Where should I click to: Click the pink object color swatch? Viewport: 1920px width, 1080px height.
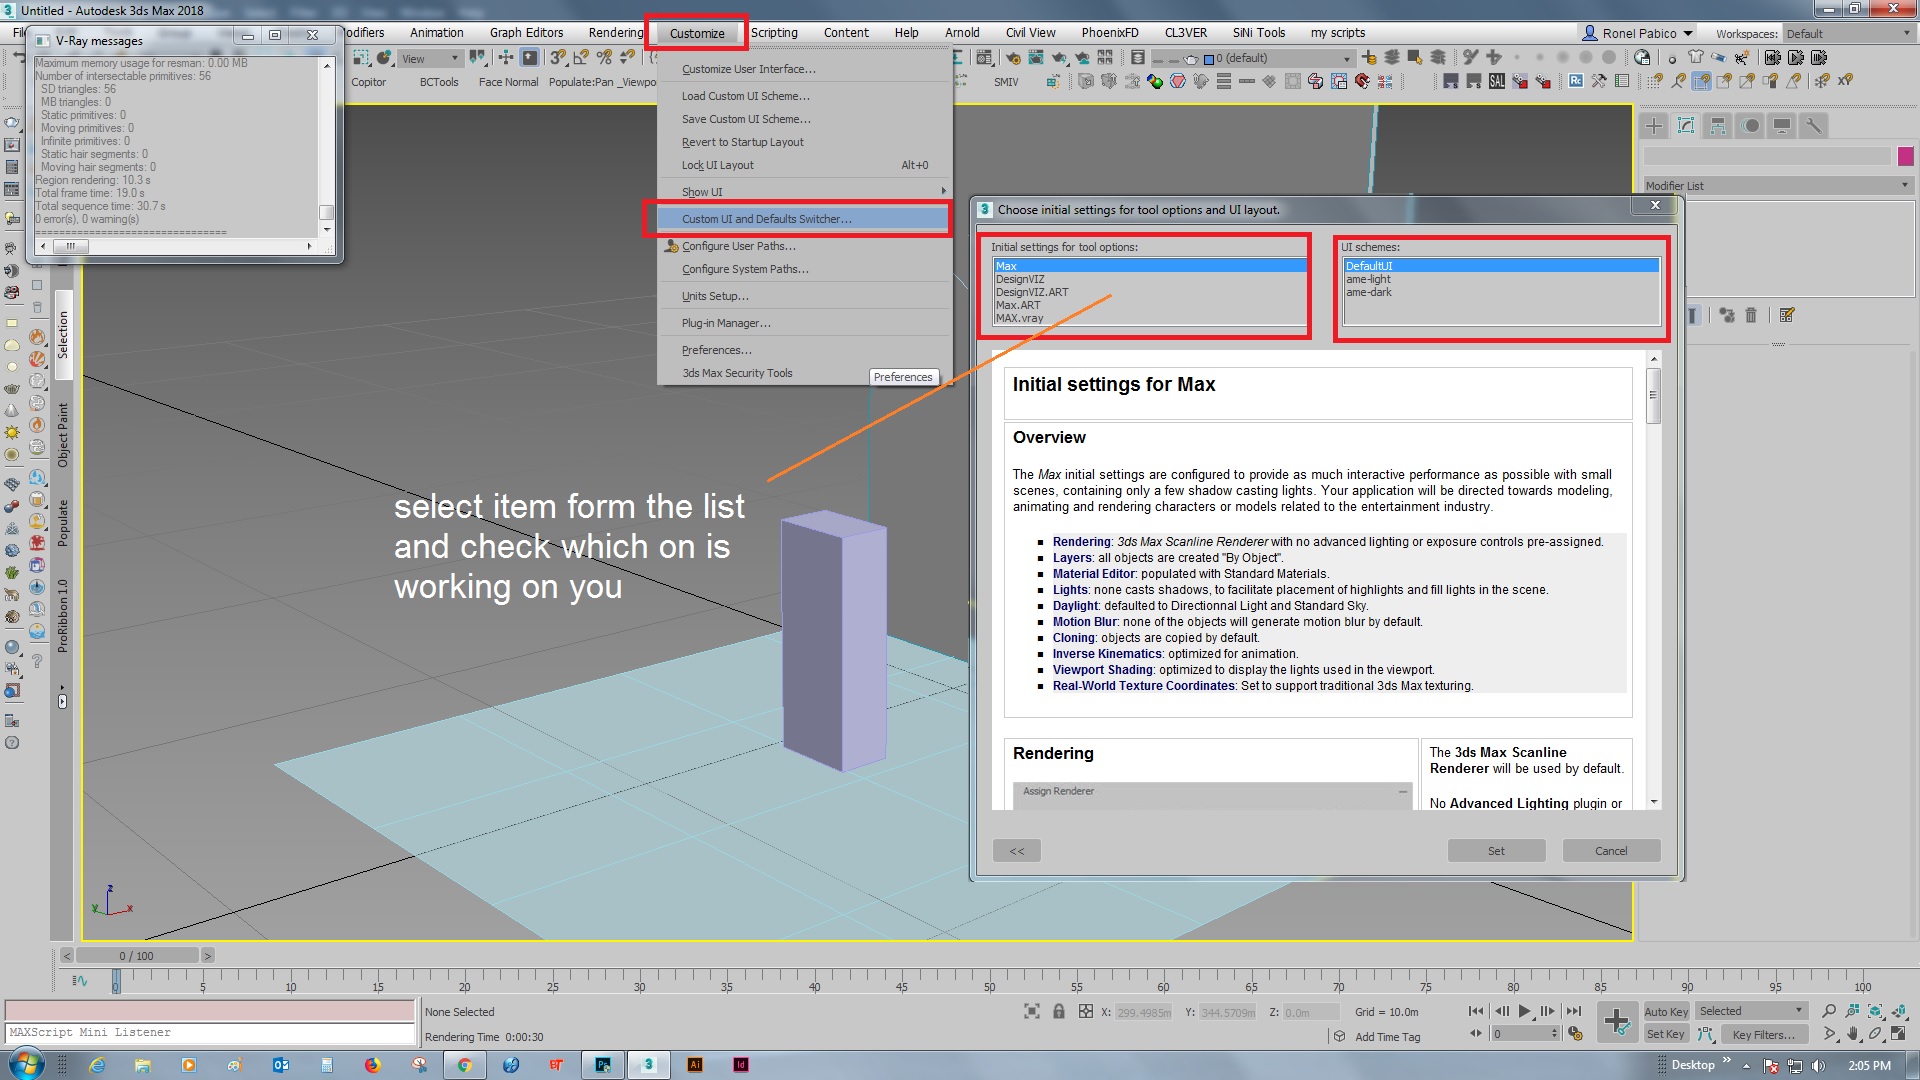(x=1905, y=156)
